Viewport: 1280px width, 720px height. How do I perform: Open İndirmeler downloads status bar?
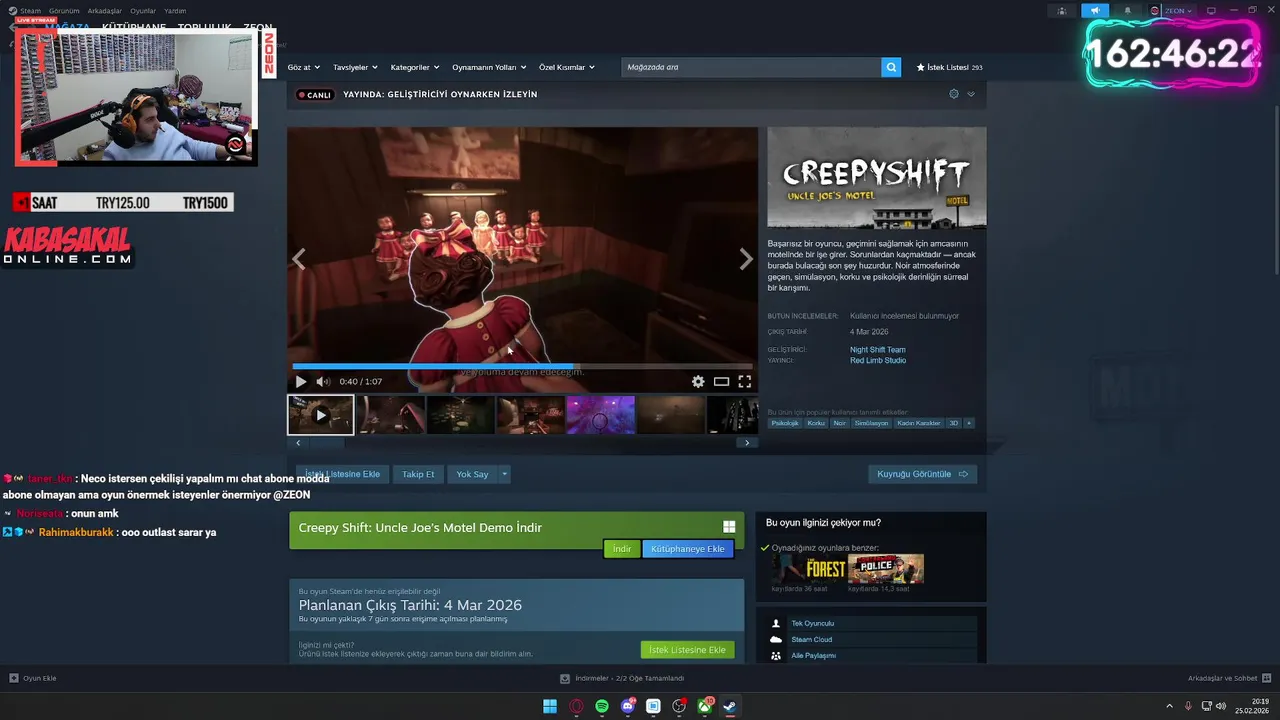622,678
